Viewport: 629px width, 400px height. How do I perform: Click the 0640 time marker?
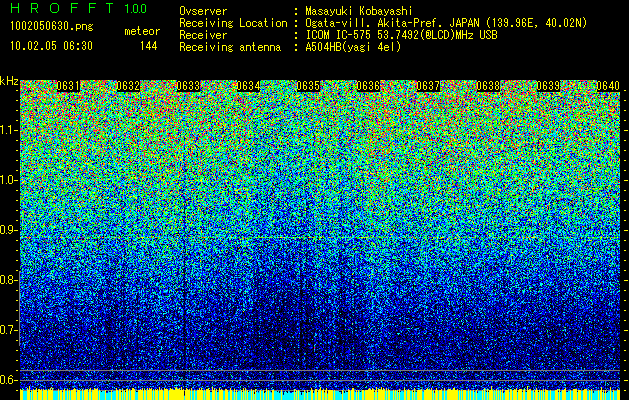point(608,86)
